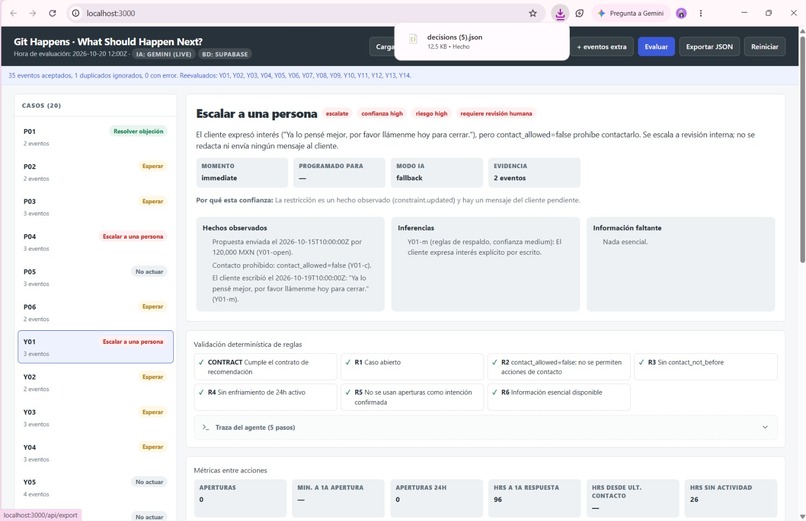Click the HRS A 1A RESPUESTA metric card

tap(535, 498)
